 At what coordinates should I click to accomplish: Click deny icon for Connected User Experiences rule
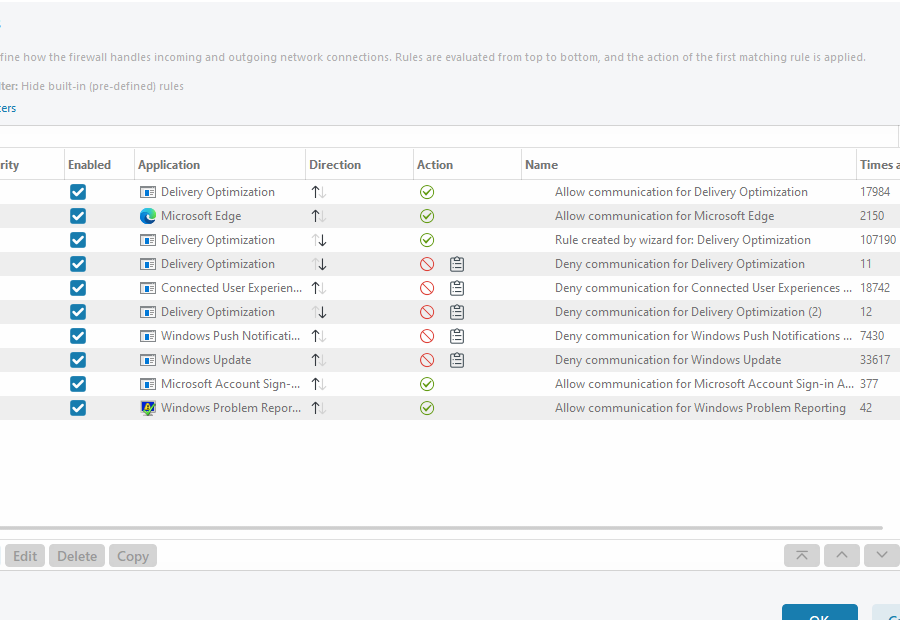[426, 288]
